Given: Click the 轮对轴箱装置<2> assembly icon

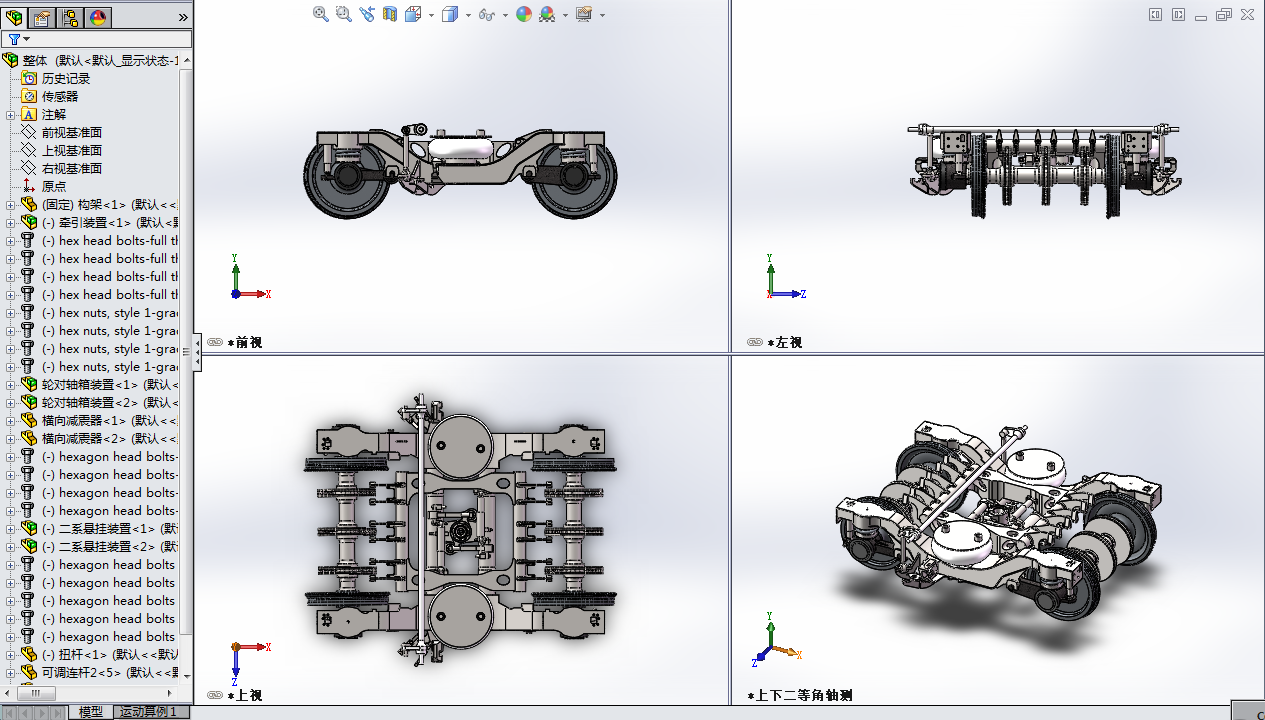Looking at the screenshot, I should pyautogui.click(x=28, y=402).
